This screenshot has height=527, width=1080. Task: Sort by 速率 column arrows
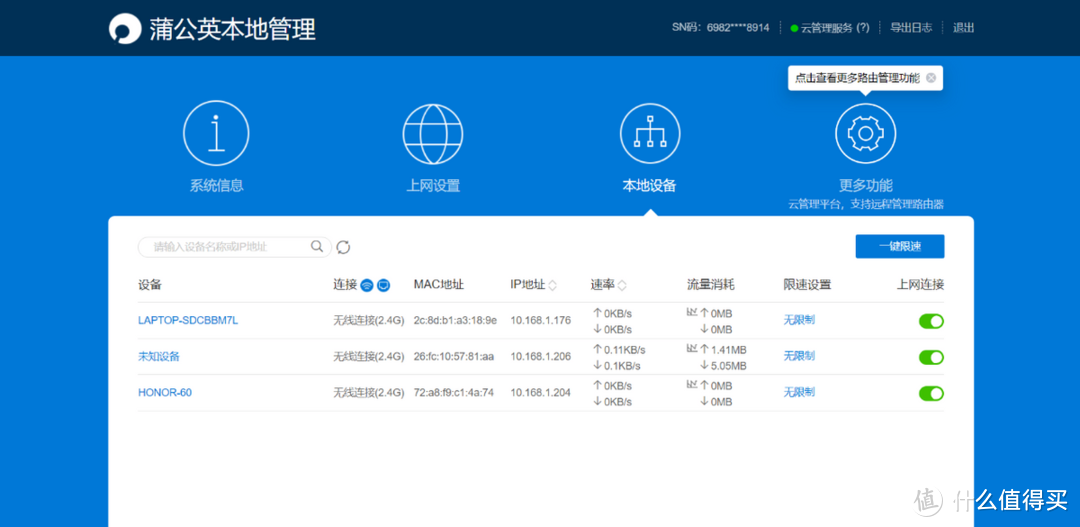[622, 285]
